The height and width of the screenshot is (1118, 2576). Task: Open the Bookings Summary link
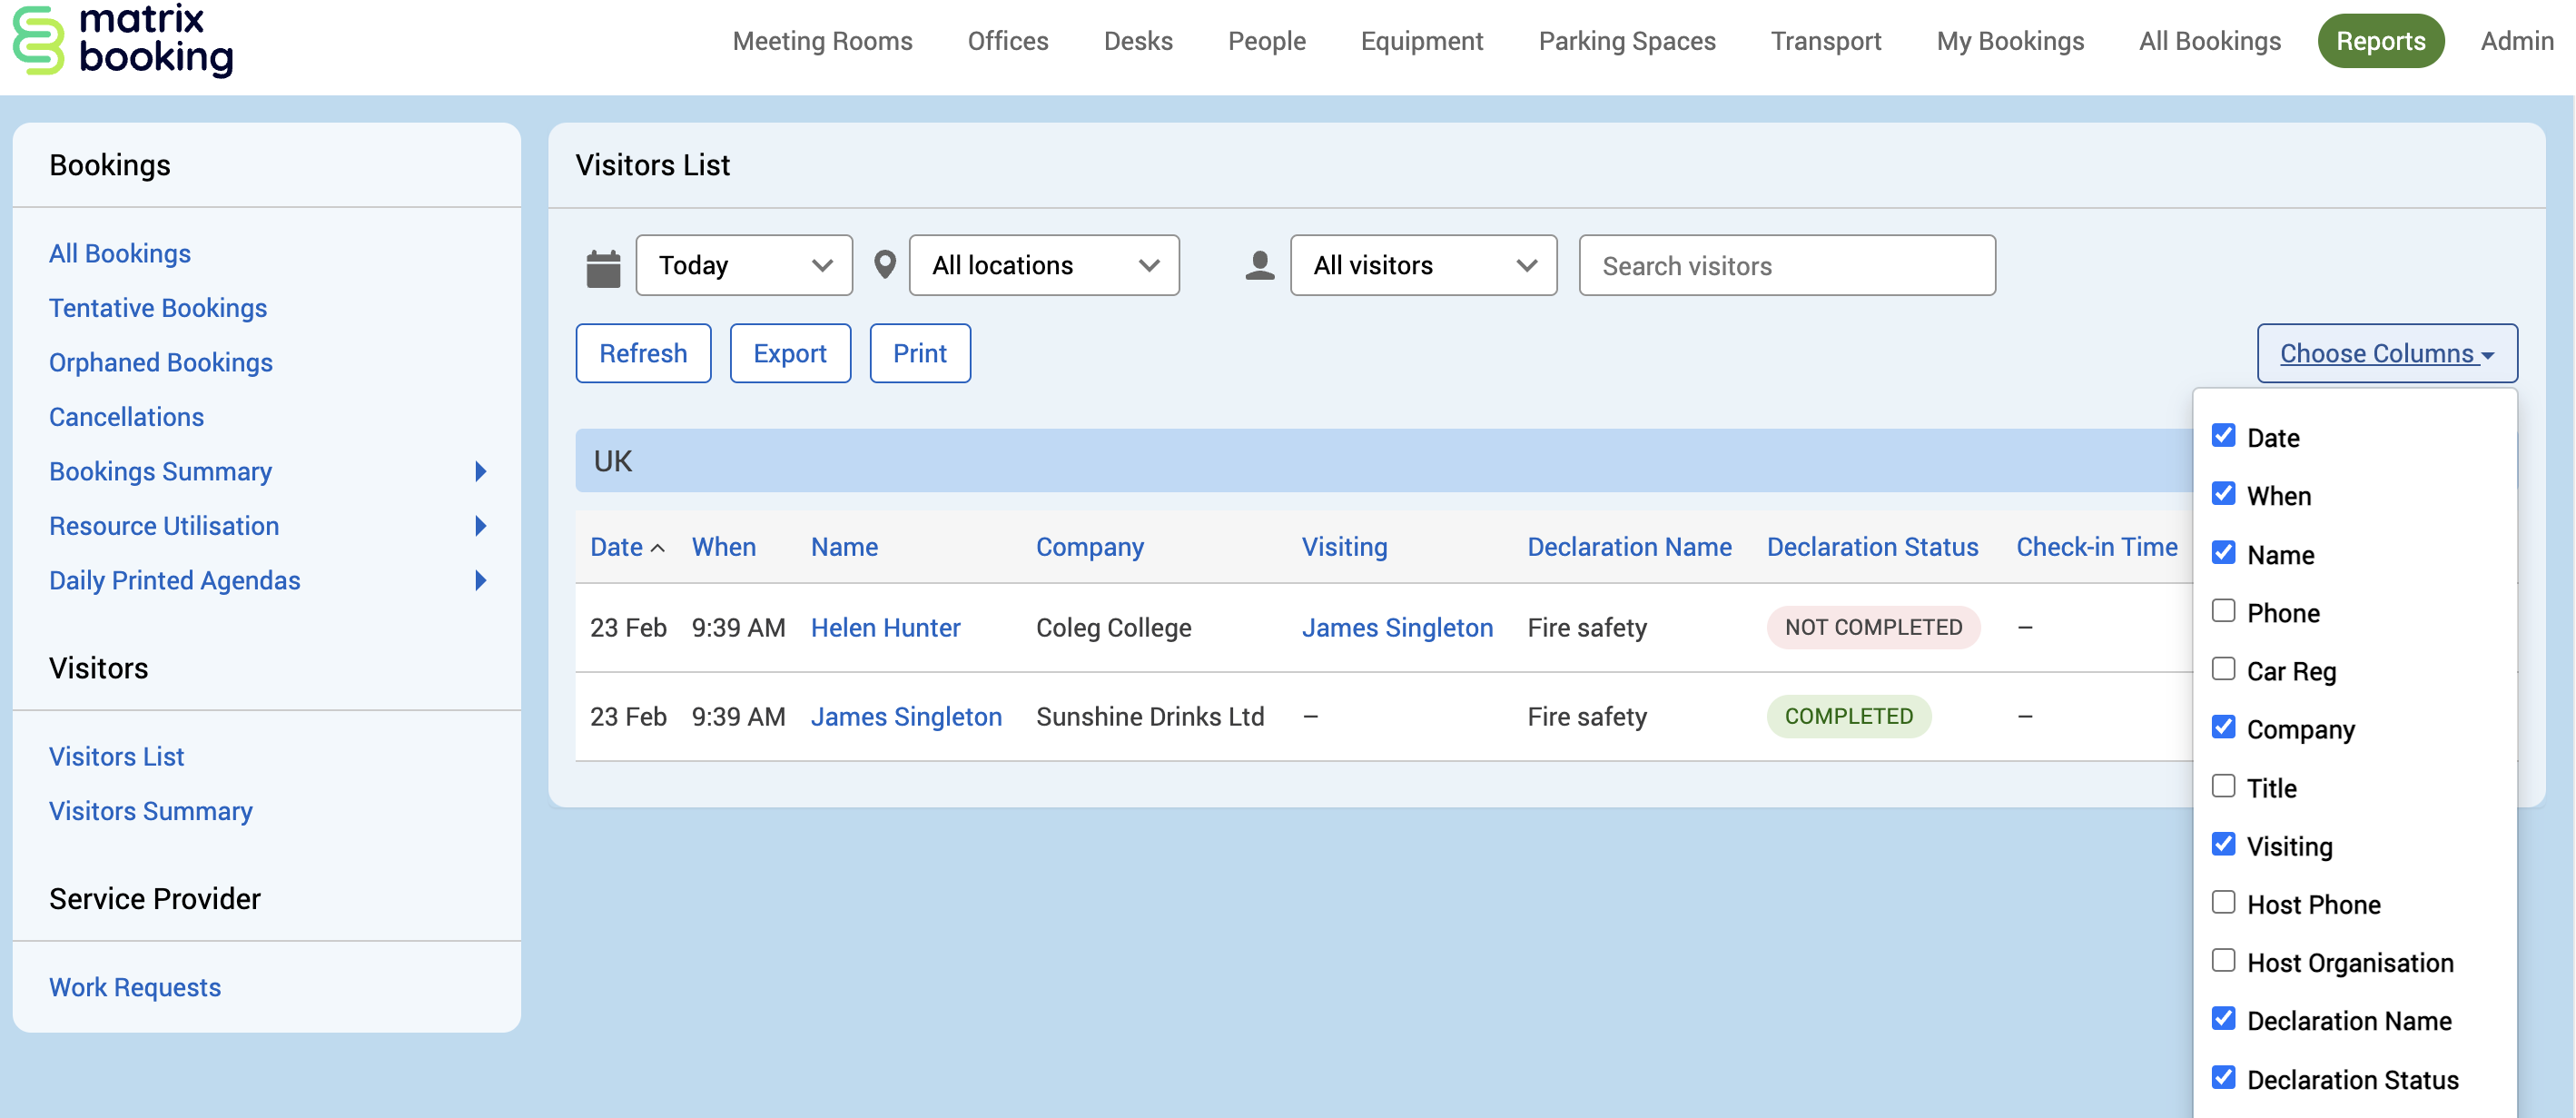pyautogui.click(x=160, y=471)
